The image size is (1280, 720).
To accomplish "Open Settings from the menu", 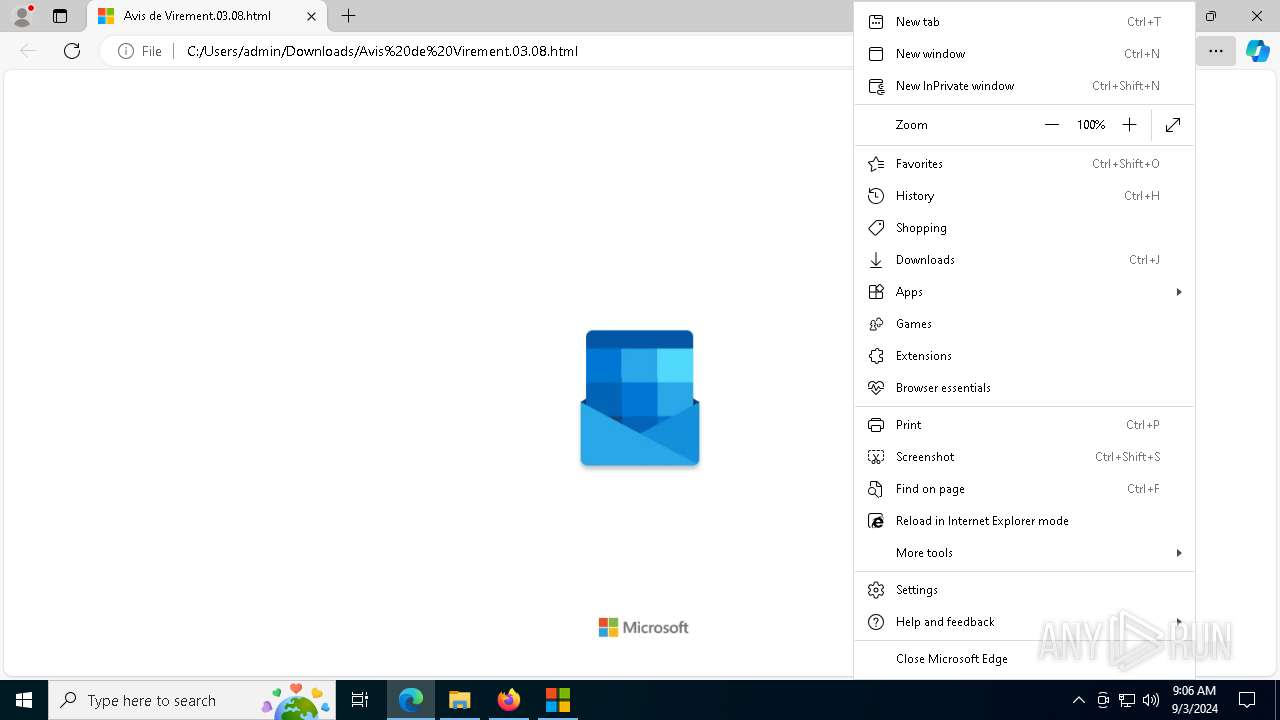I will (x=1024, y=590).
